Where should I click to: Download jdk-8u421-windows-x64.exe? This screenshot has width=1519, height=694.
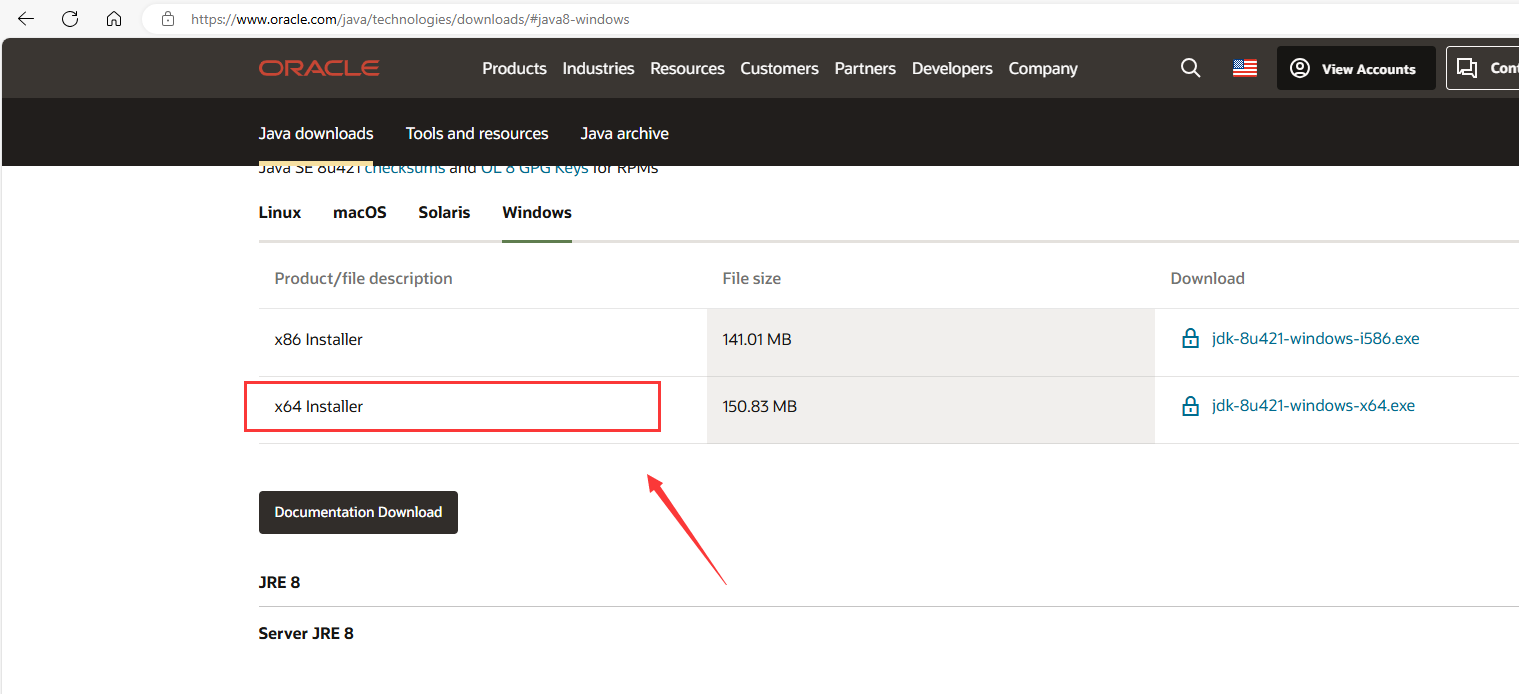[x=1313, y=405]
